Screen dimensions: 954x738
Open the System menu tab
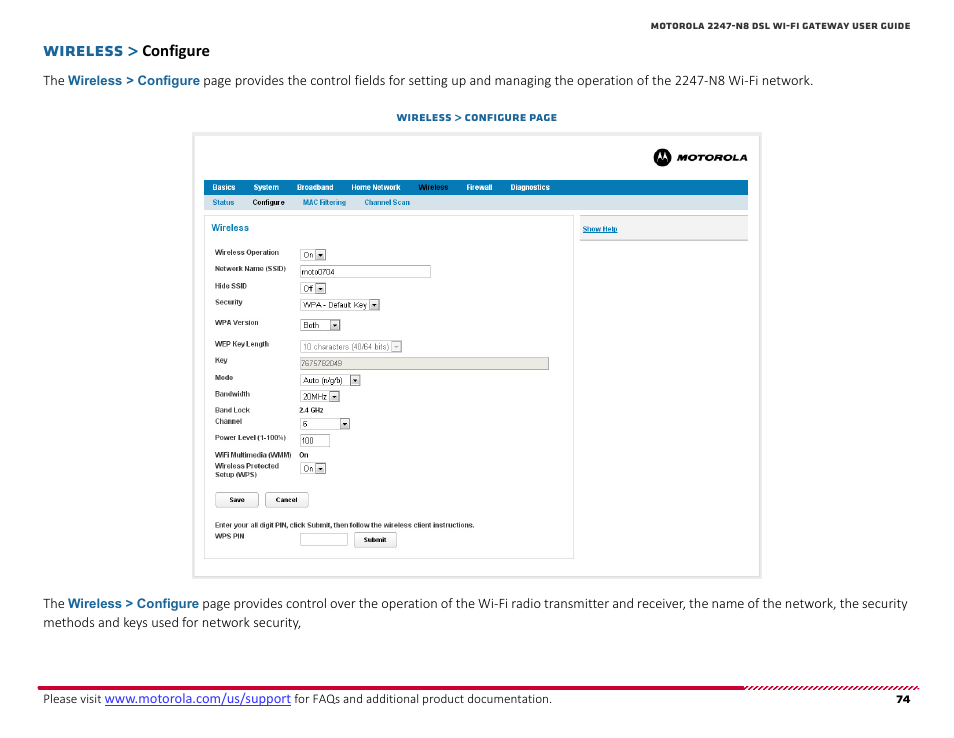click(266, 187)
